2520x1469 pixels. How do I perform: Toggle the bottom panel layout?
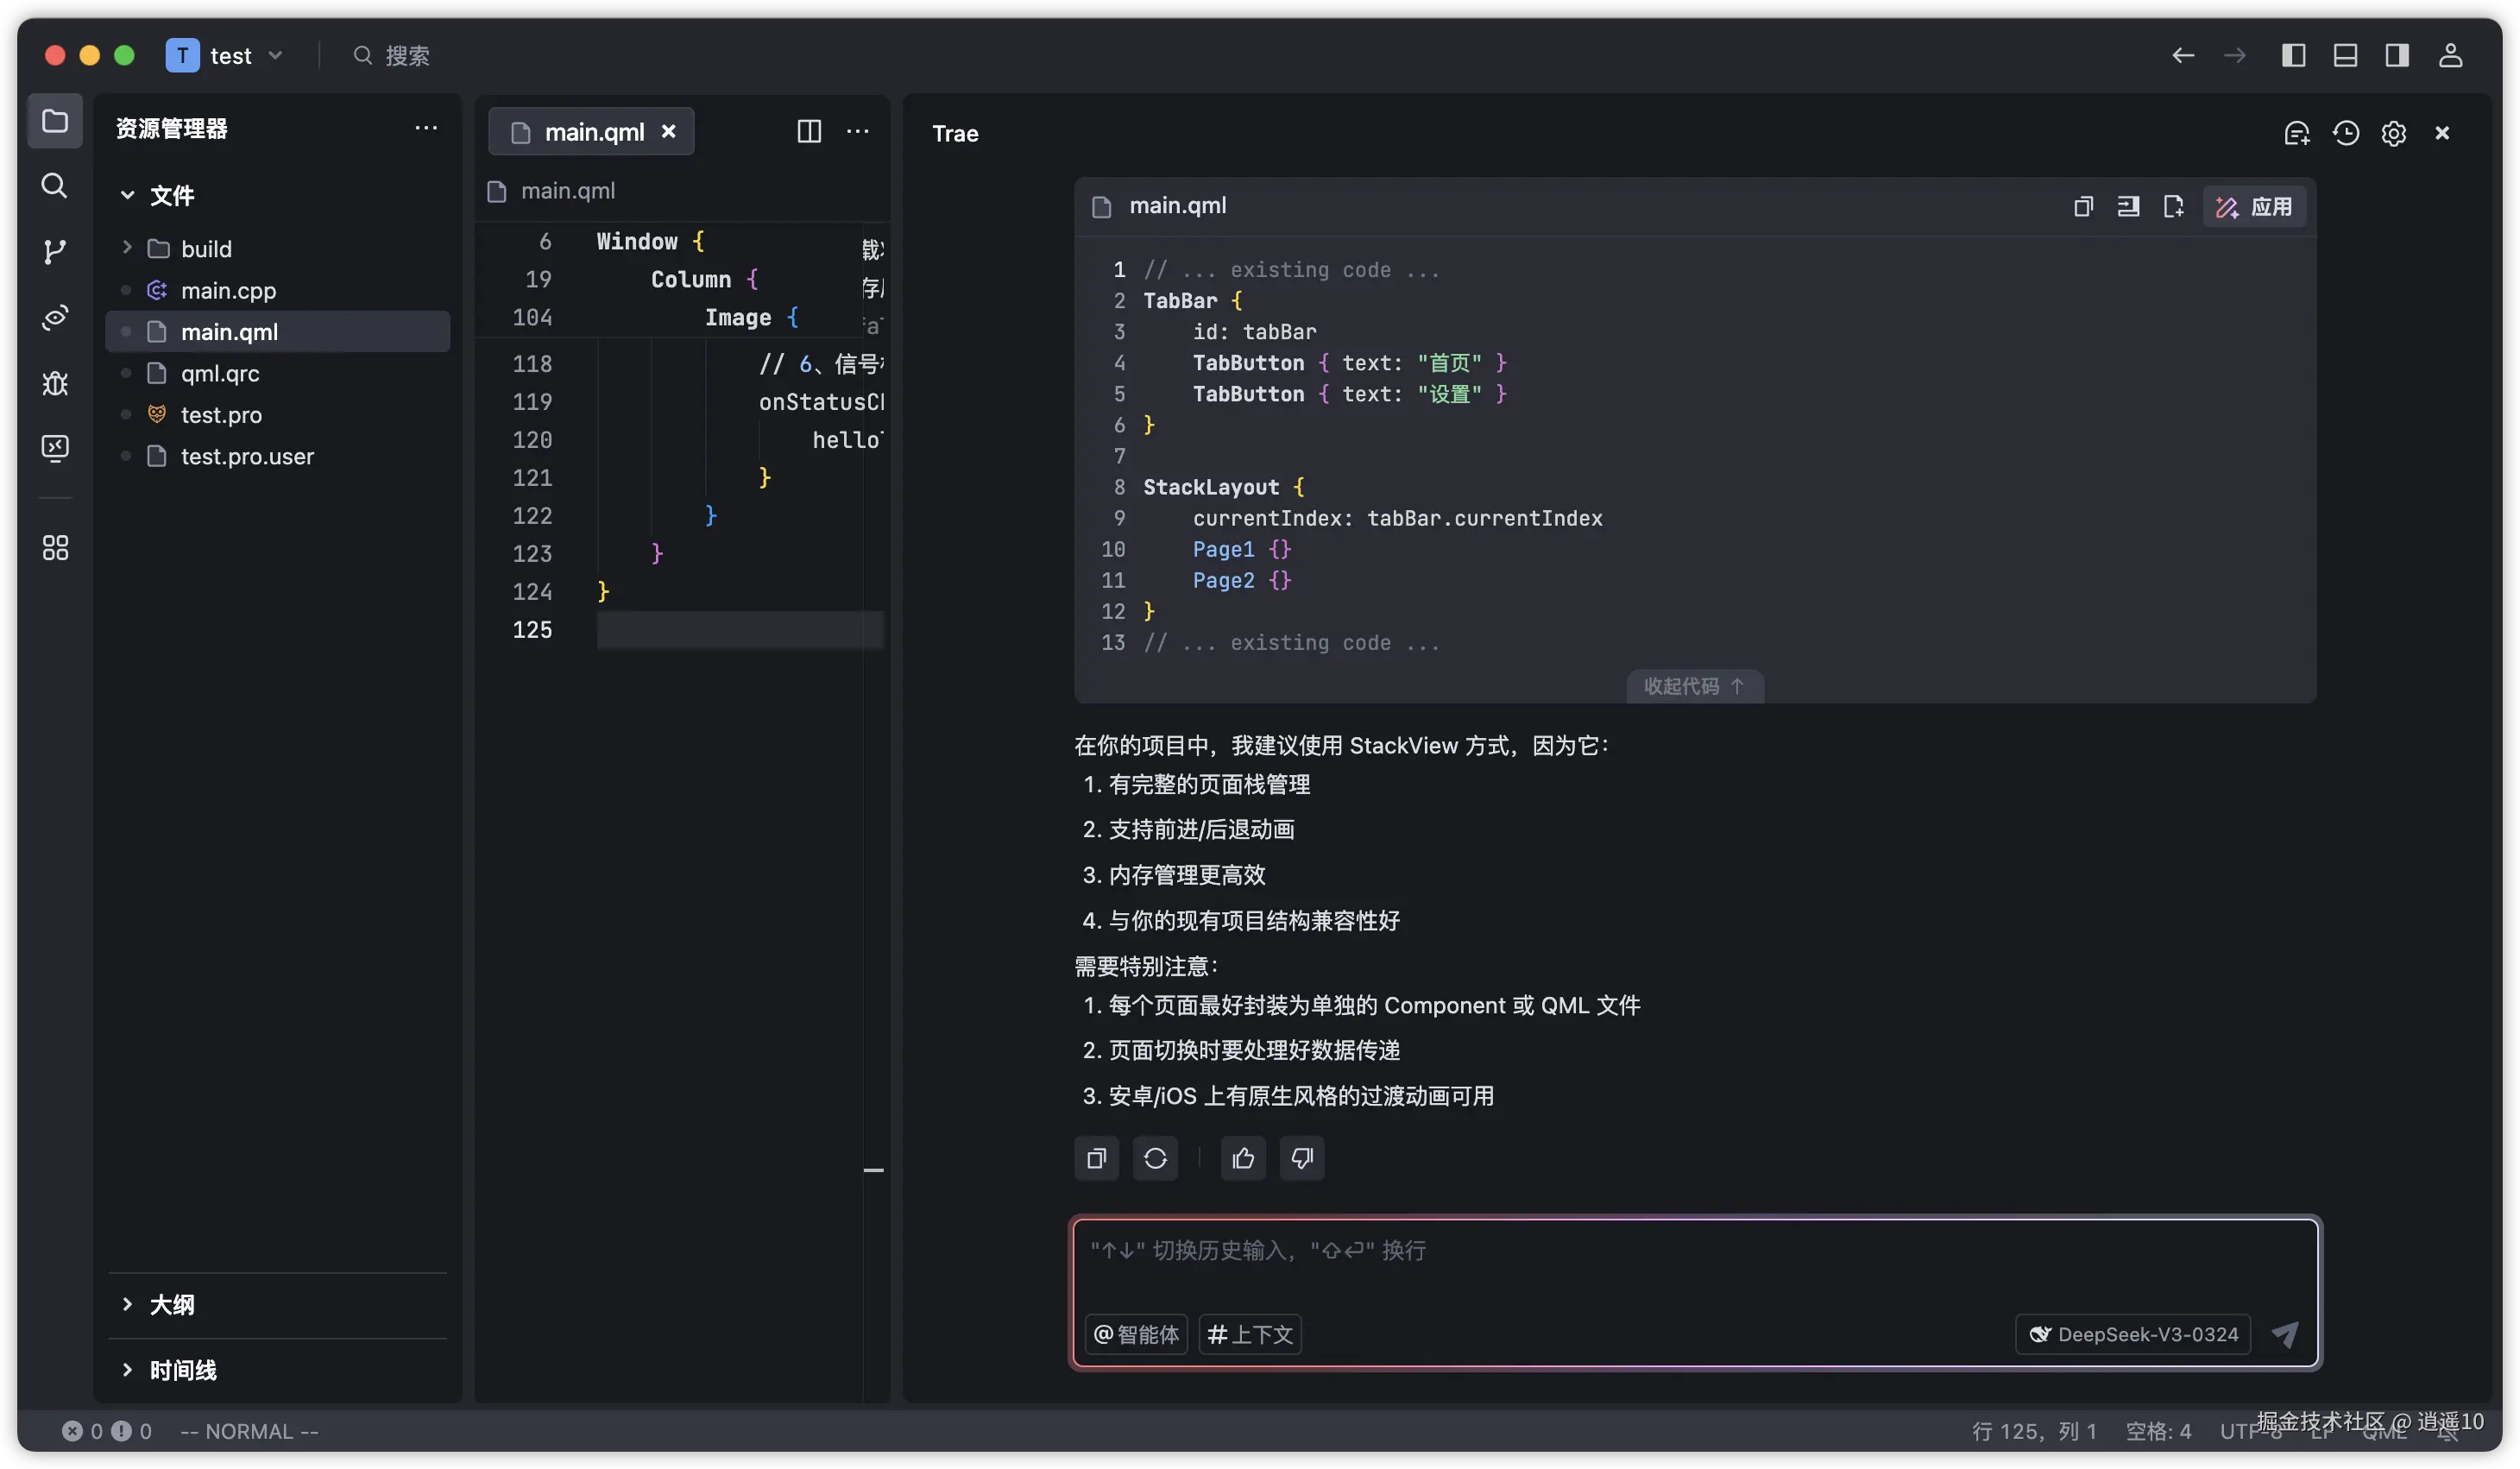tap(2345, 55)
